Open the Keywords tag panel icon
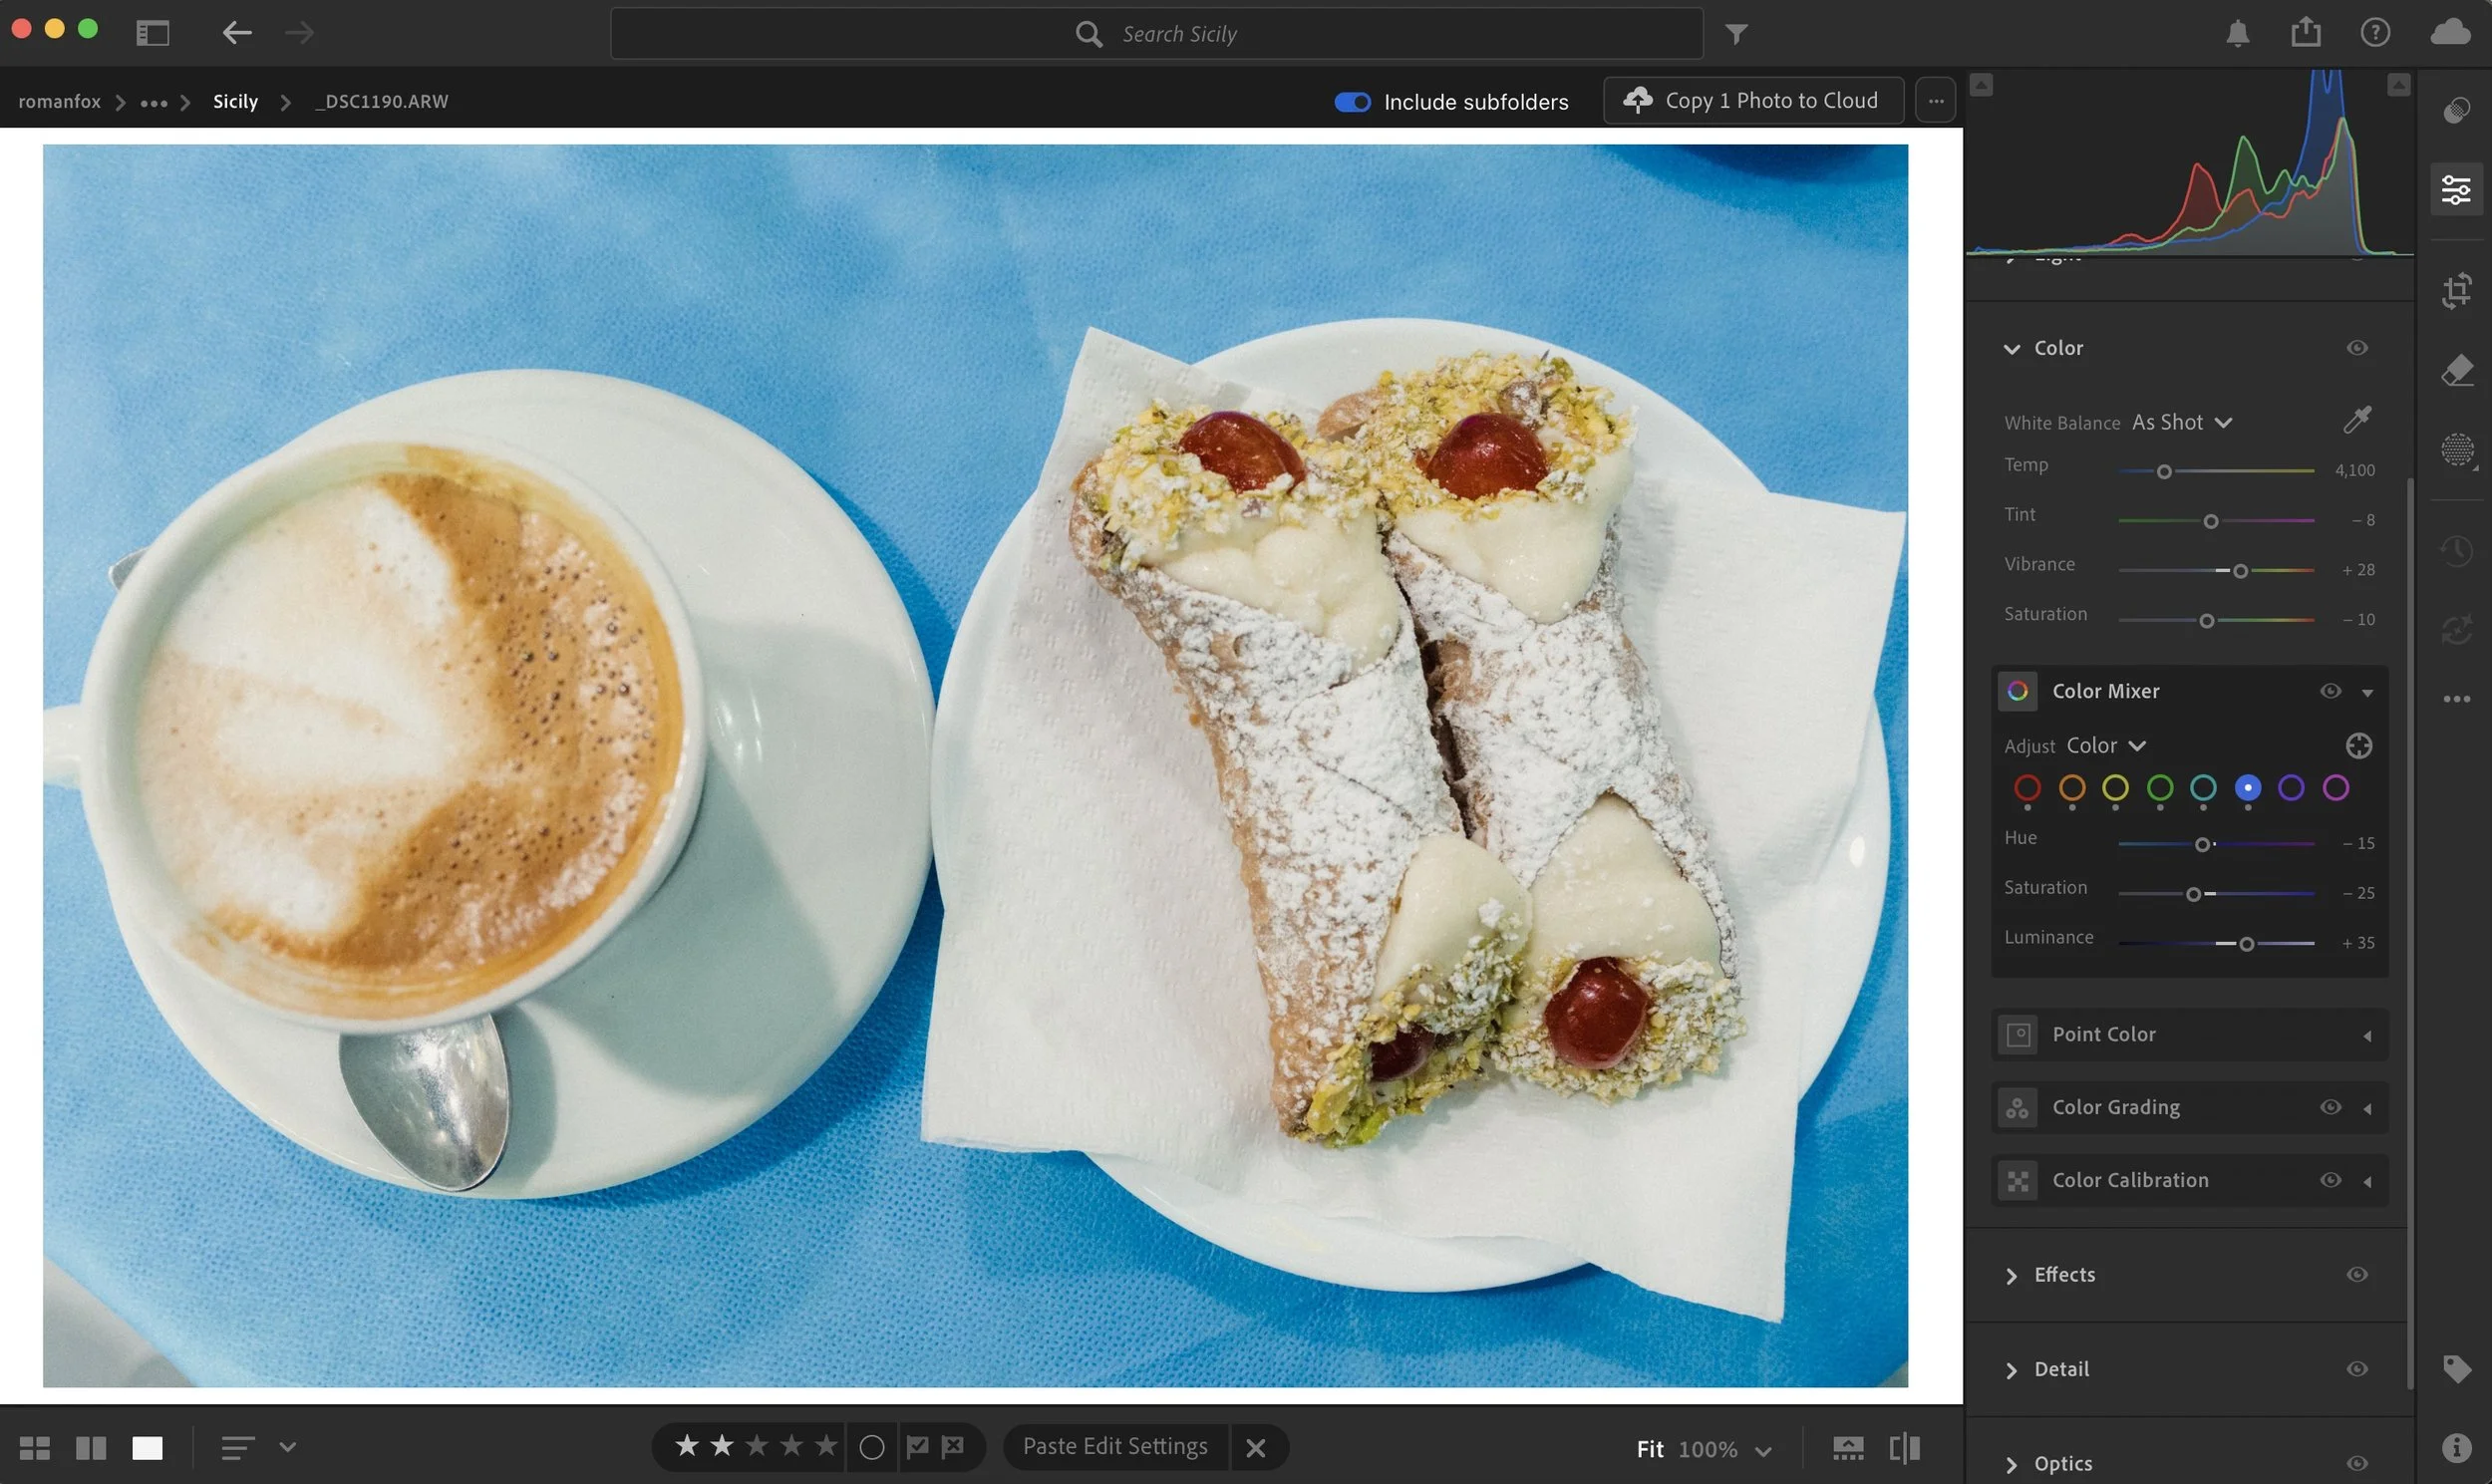 2456,1368
